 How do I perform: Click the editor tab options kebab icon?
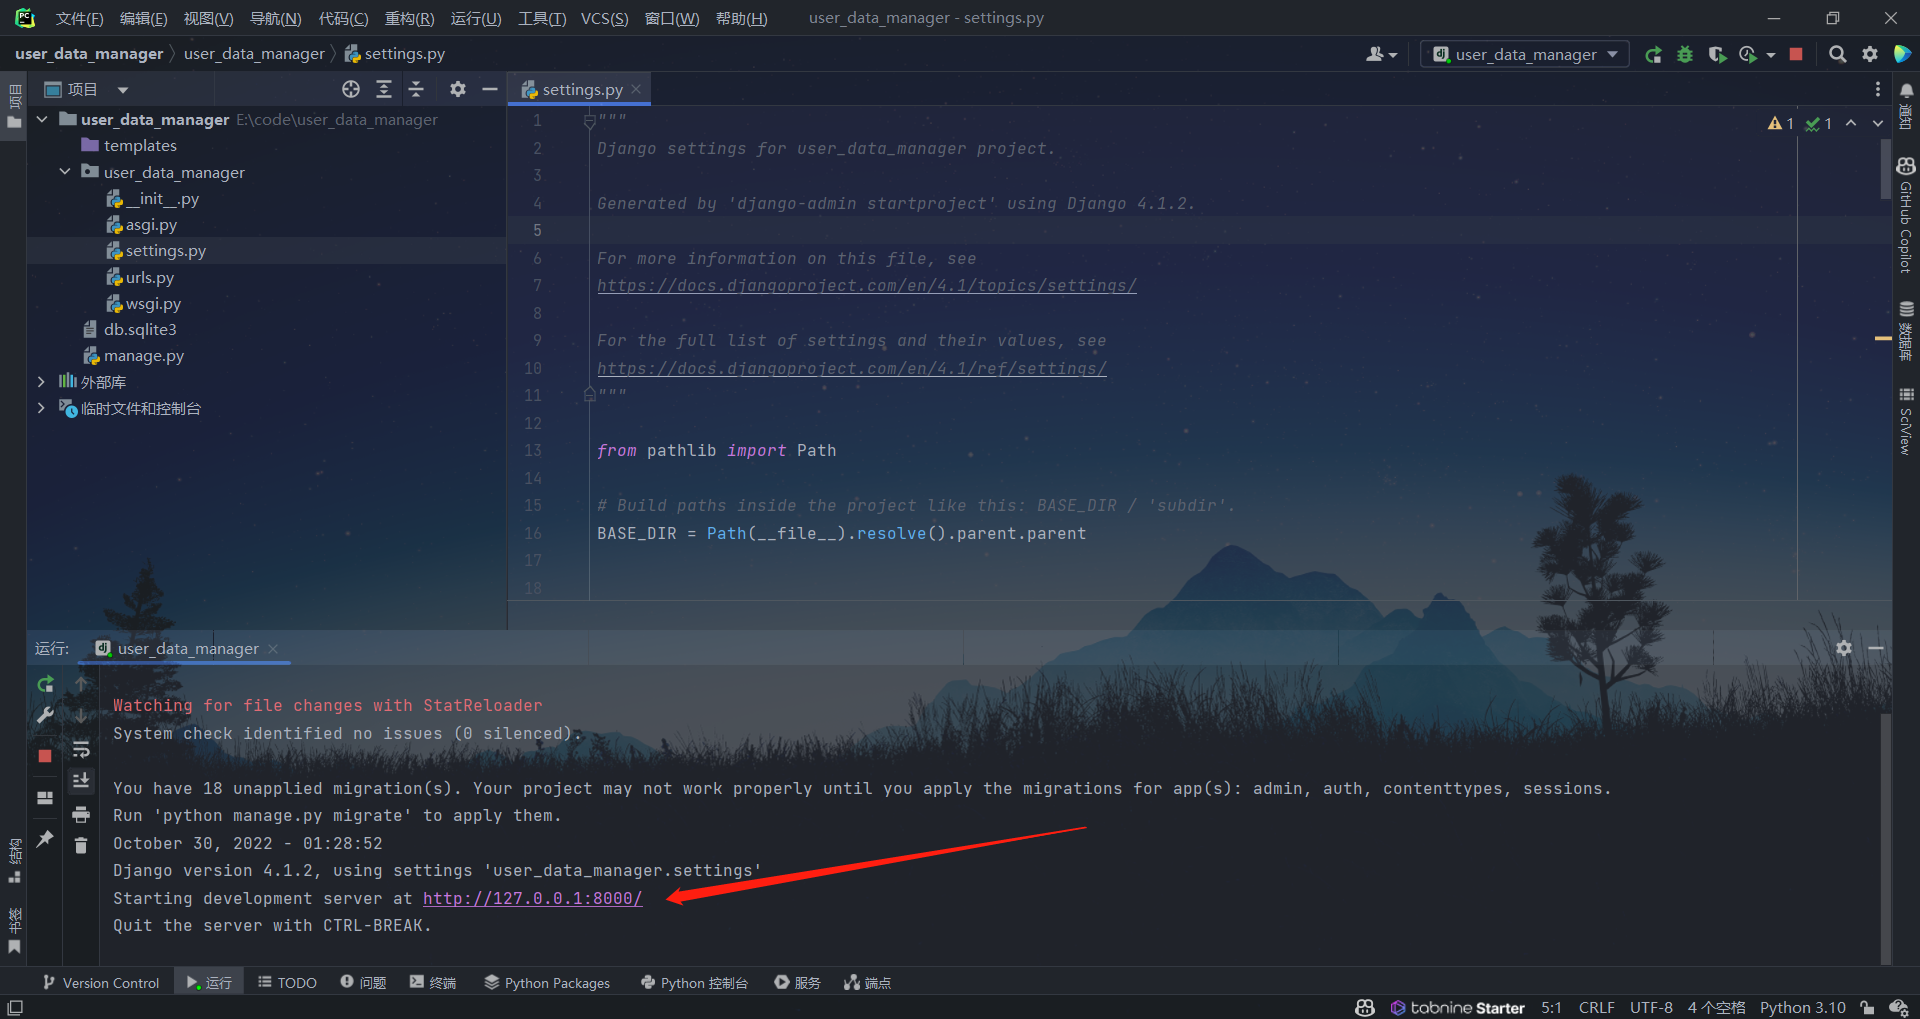pos(1877,89)
